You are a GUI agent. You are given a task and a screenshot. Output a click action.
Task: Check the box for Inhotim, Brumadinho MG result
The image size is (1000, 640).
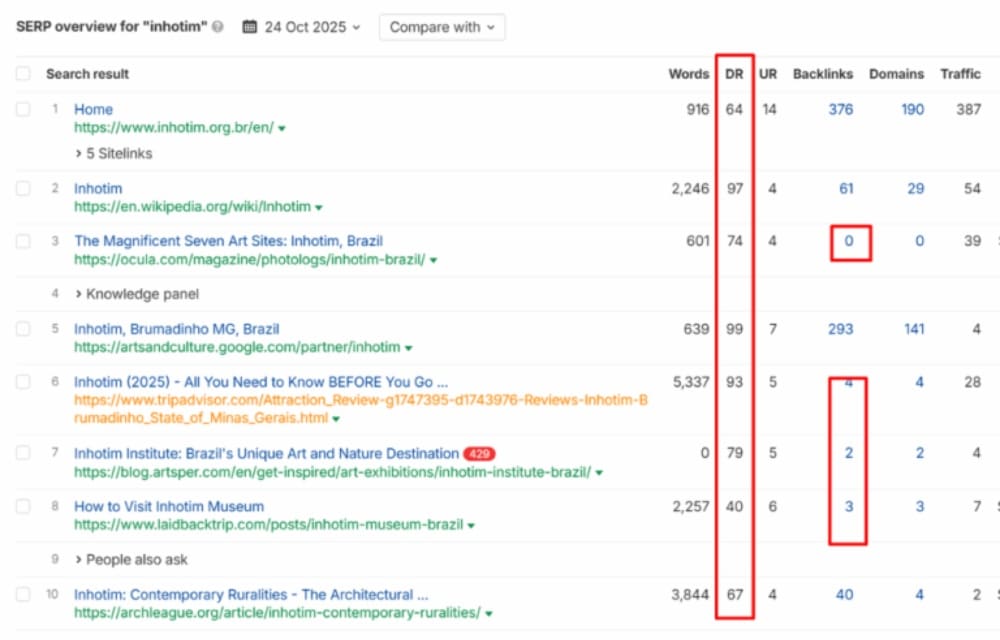coord(24,330)
